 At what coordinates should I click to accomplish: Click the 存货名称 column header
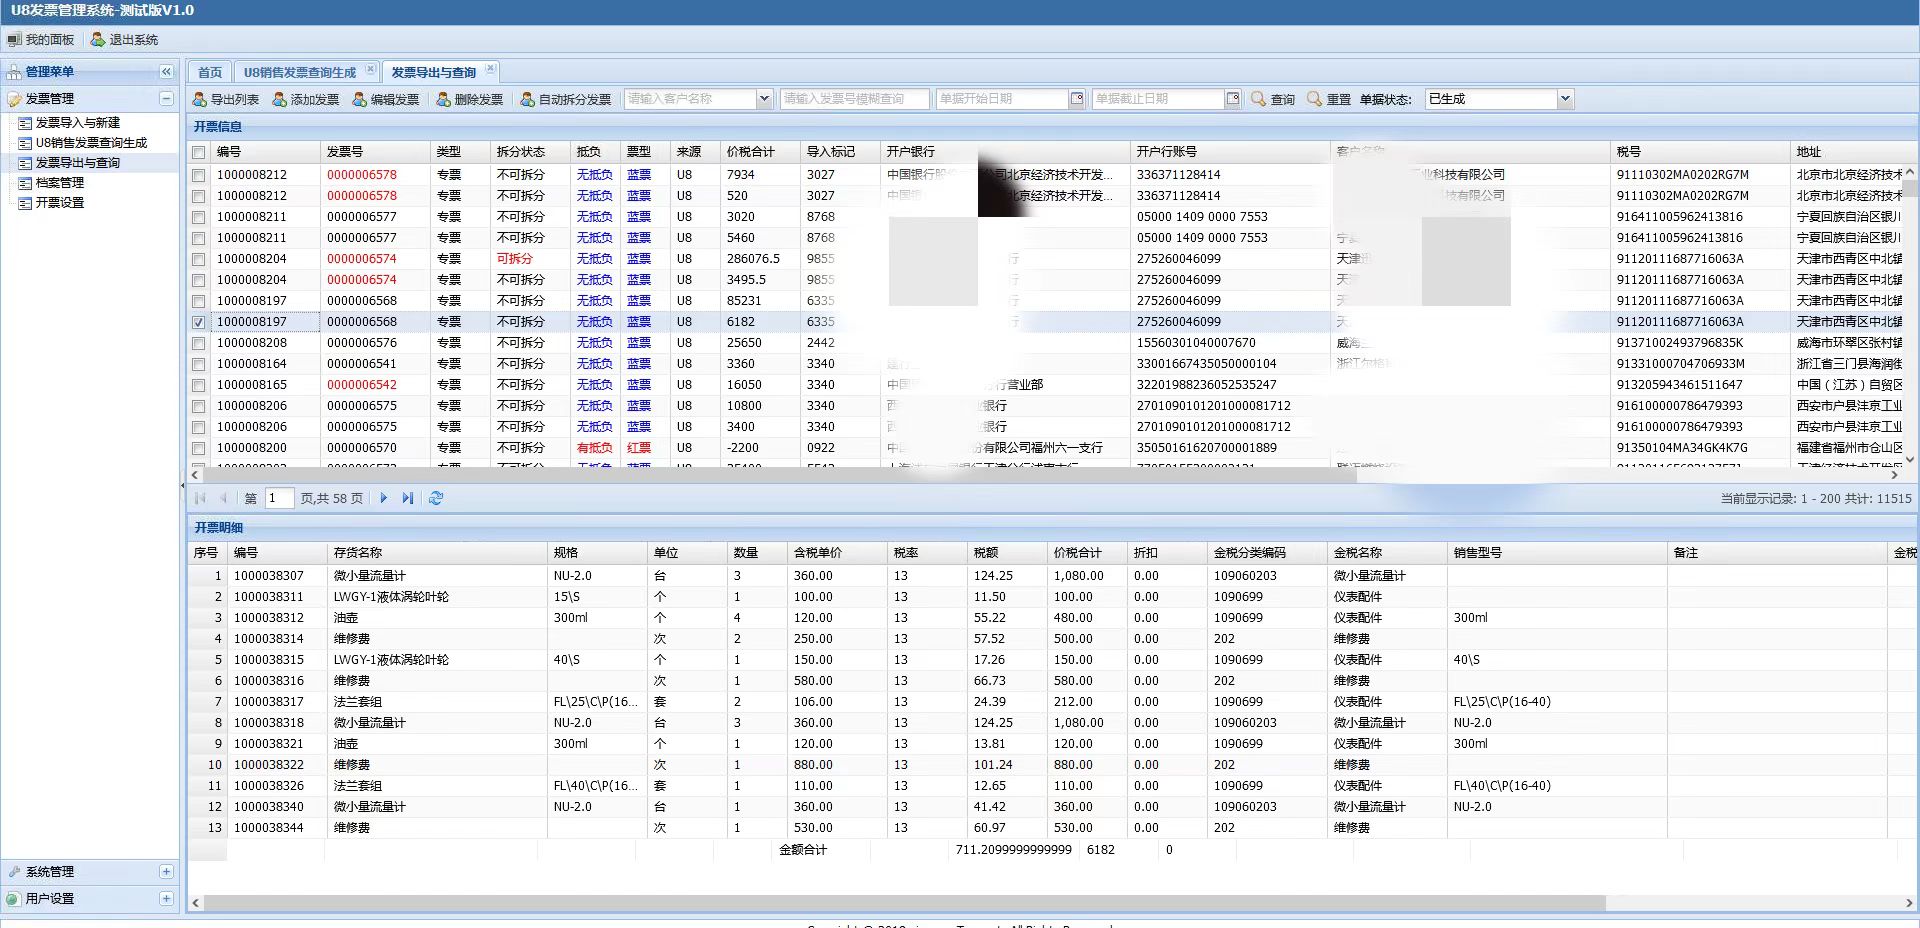click(x=438, y=553)
